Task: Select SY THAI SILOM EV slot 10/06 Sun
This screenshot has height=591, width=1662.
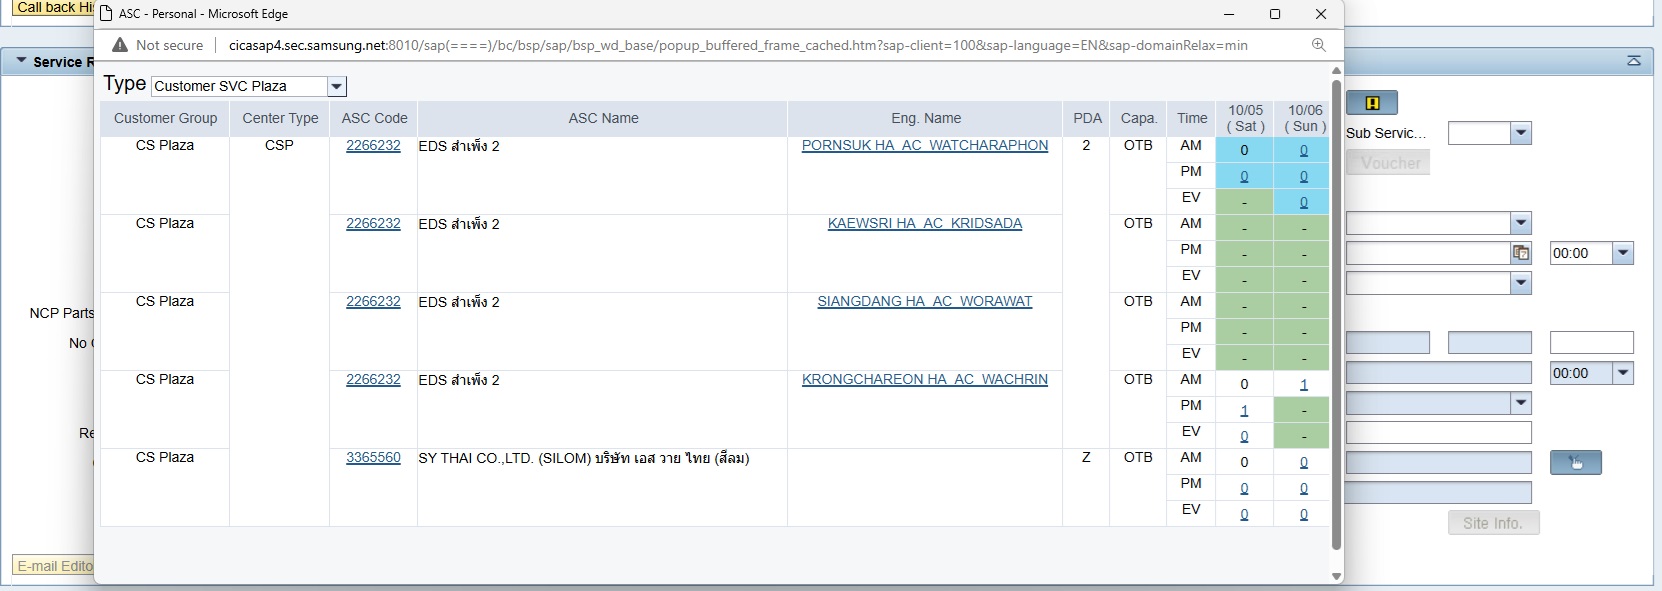Action: (1304, 514)
